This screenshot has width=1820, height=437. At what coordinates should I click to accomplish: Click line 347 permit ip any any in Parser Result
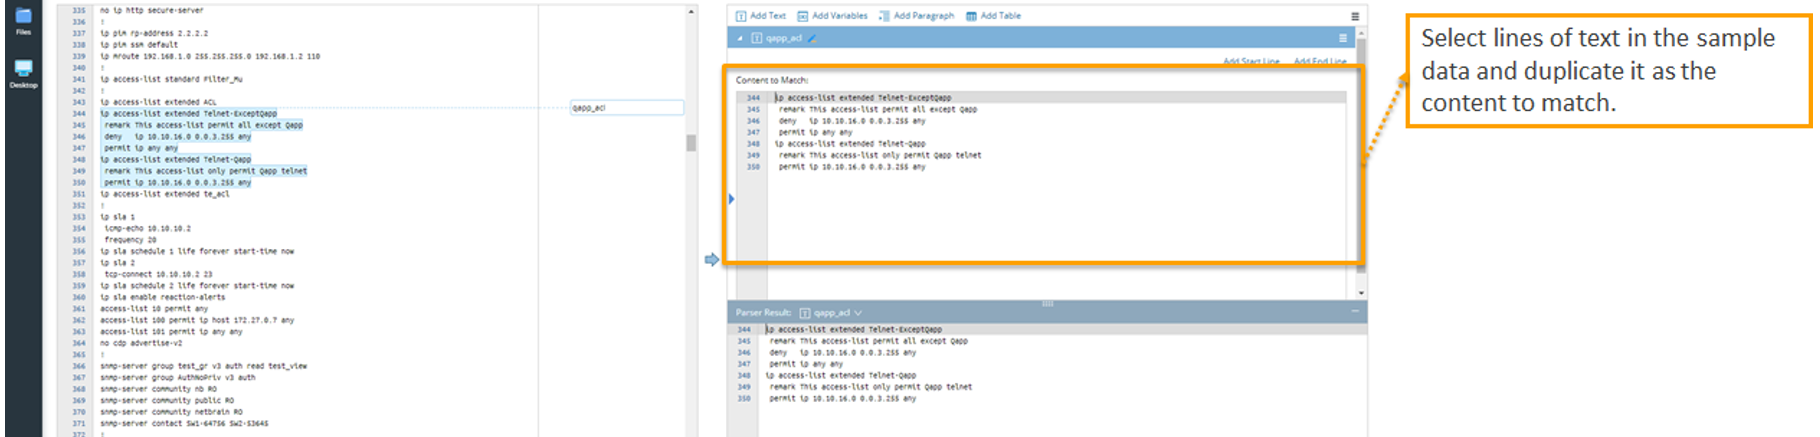point(806,364)
